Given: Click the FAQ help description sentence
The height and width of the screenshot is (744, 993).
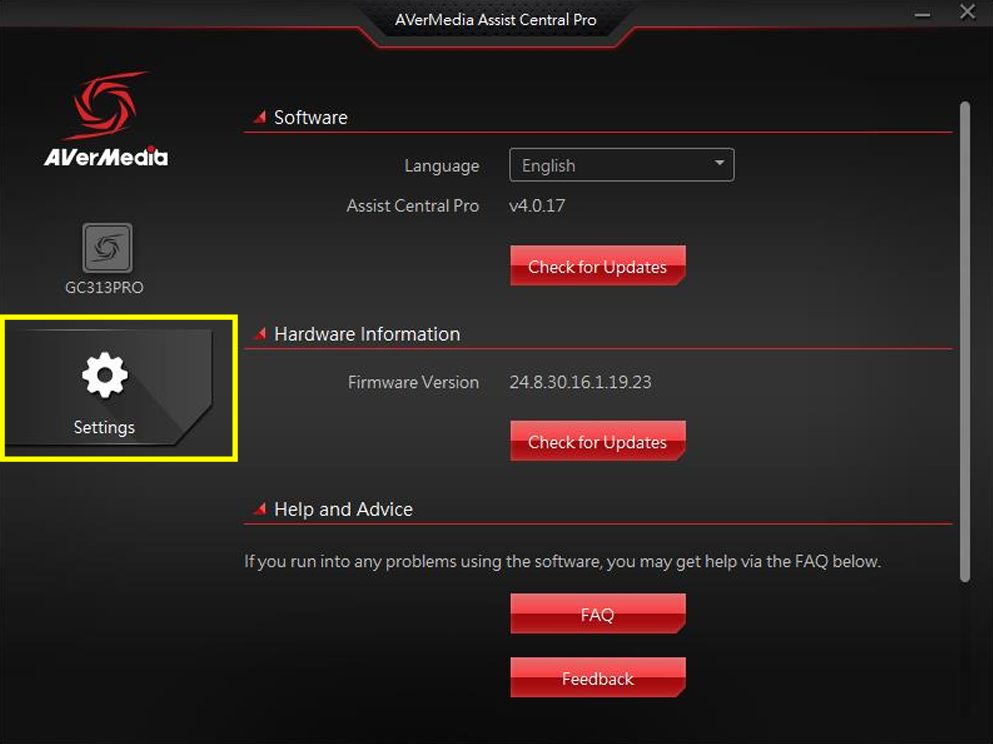Looking at the screenshot, I should pyautogui.click(x=562, y=562).
